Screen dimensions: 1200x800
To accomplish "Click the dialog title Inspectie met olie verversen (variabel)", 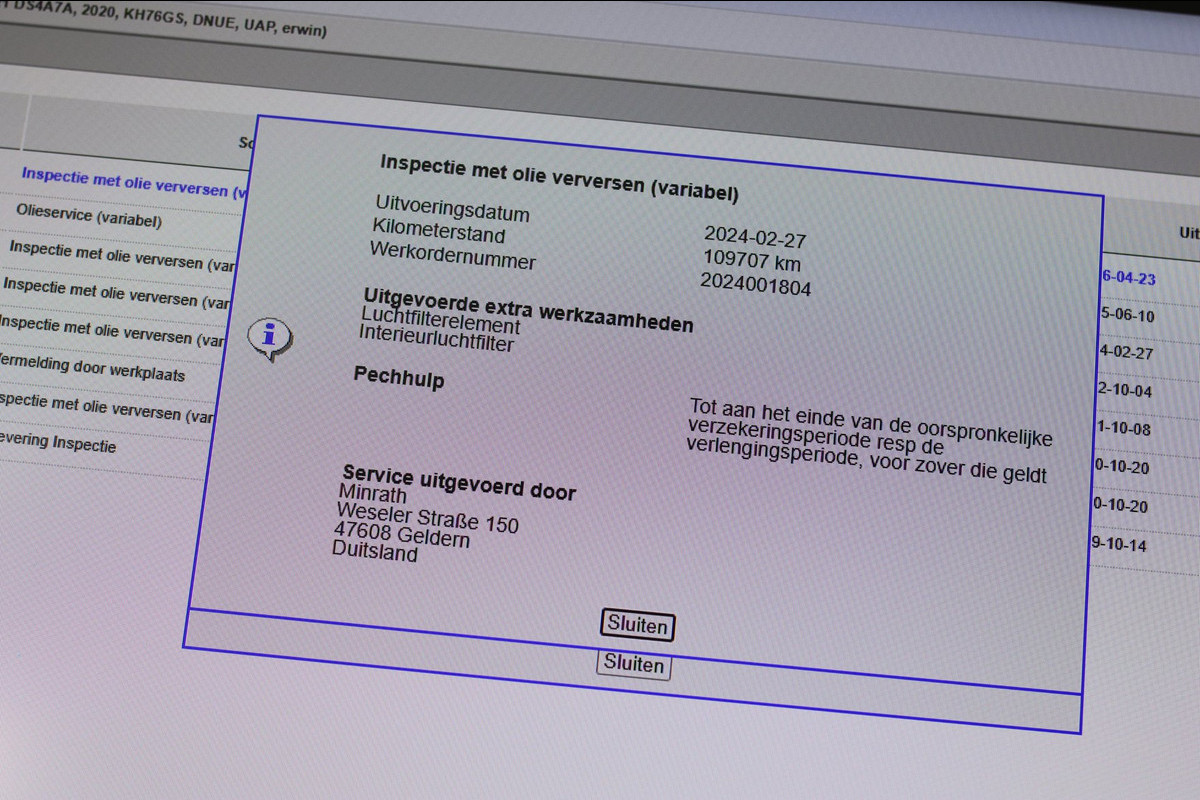I will click(x=559, y=178).
